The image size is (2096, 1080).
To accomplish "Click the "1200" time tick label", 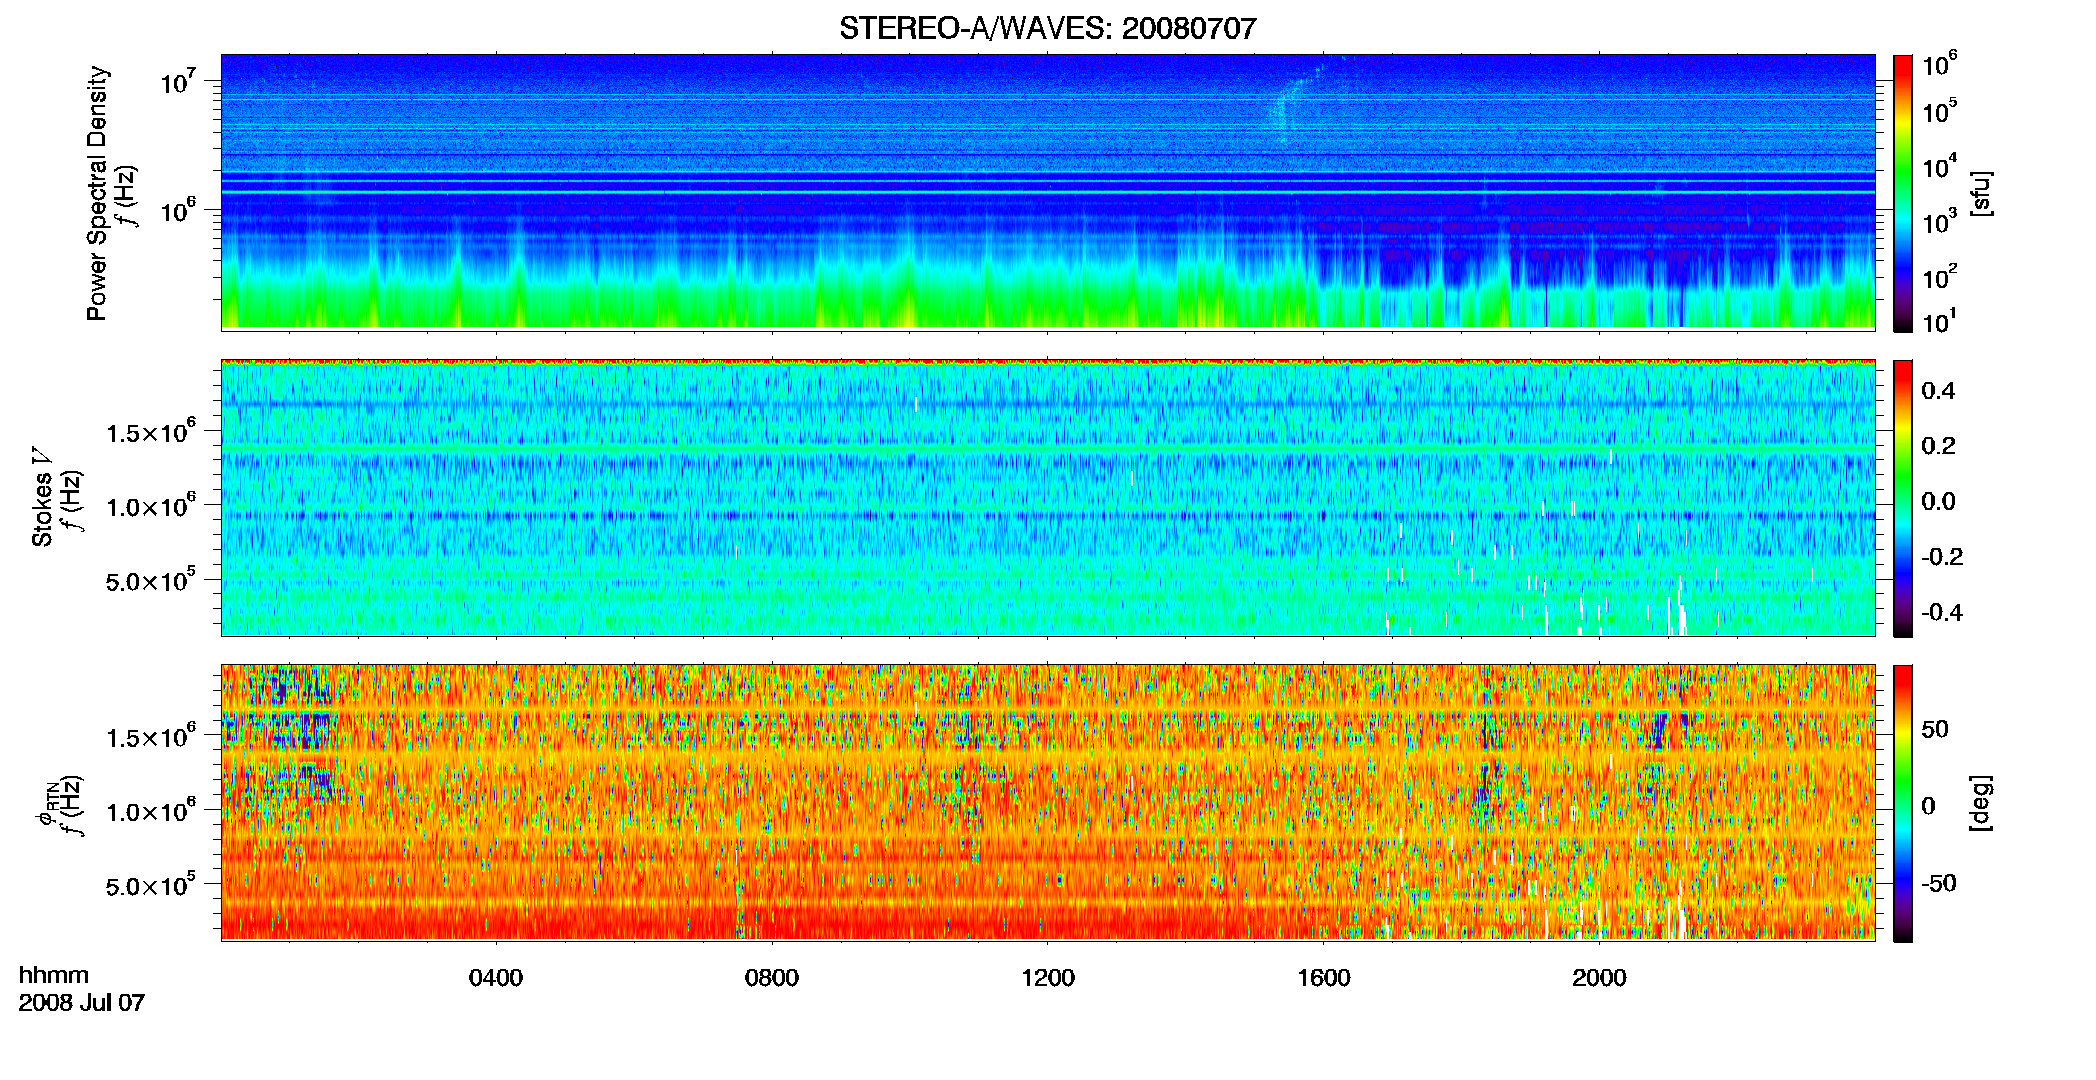I will click(1048, 978).
